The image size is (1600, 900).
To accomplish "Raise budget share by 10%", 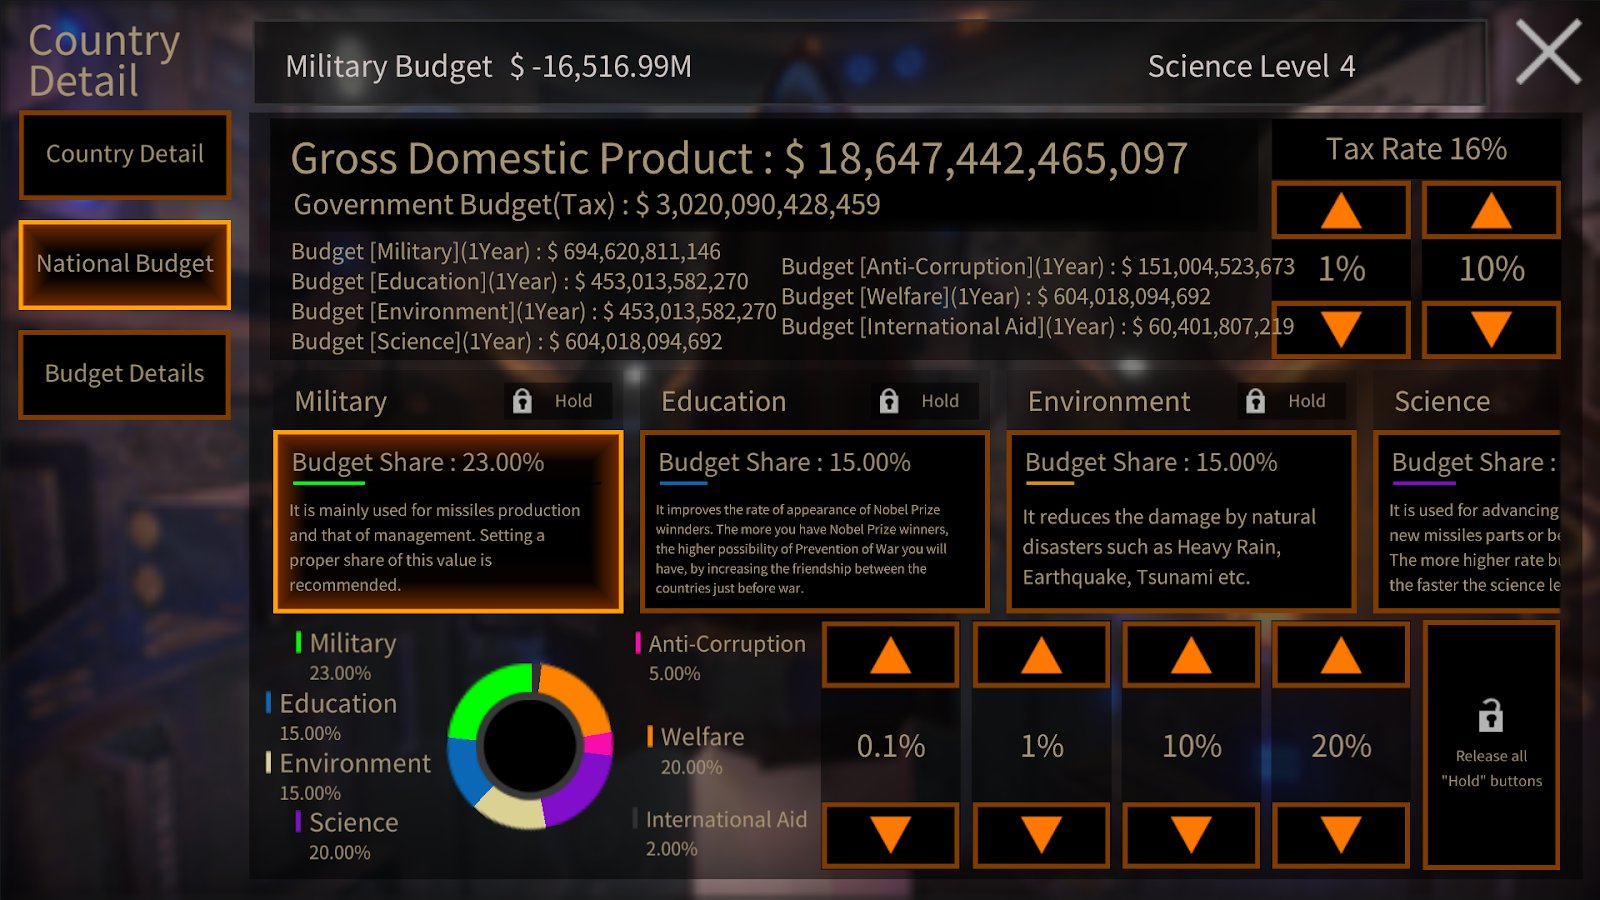I will (x=1191, y=656).
